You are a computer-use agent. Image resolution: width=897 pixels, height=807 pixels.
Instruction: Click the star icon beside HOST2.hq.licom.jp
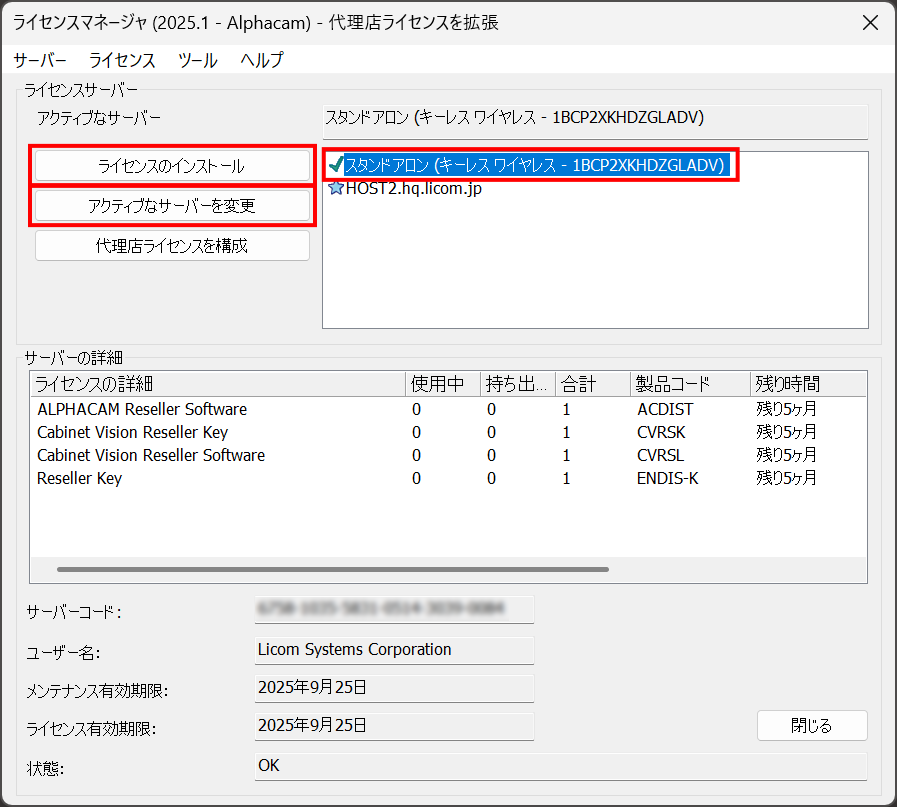pos(336,188)
